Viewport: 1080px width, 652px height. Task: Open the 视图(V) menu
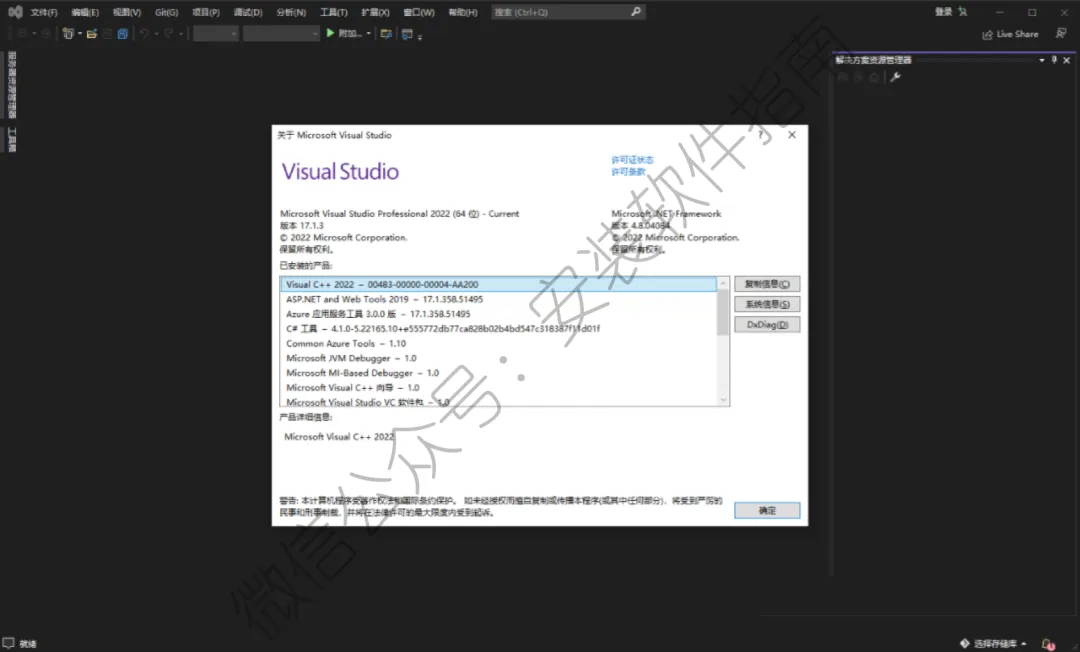[127, 12]
